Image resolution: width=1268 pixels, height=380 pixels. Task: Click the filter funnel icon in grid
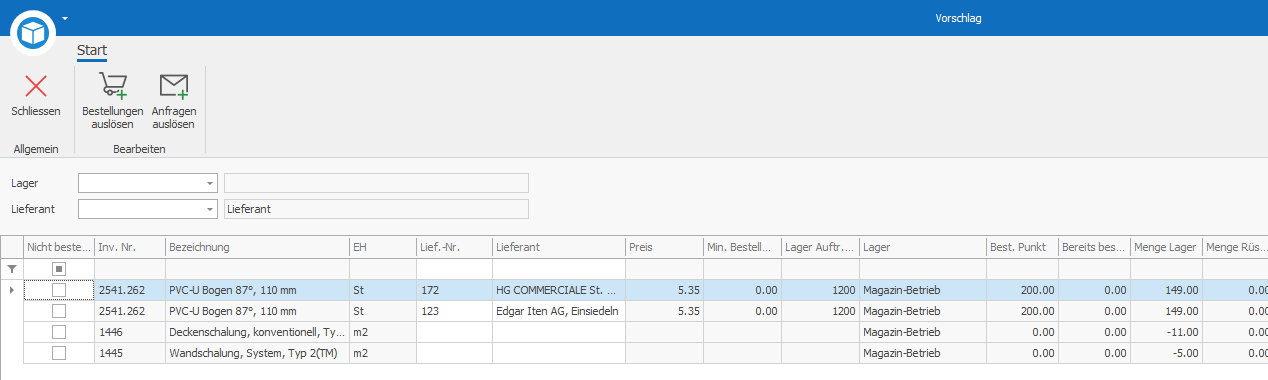pyautogui.click(x=12, y=269)
